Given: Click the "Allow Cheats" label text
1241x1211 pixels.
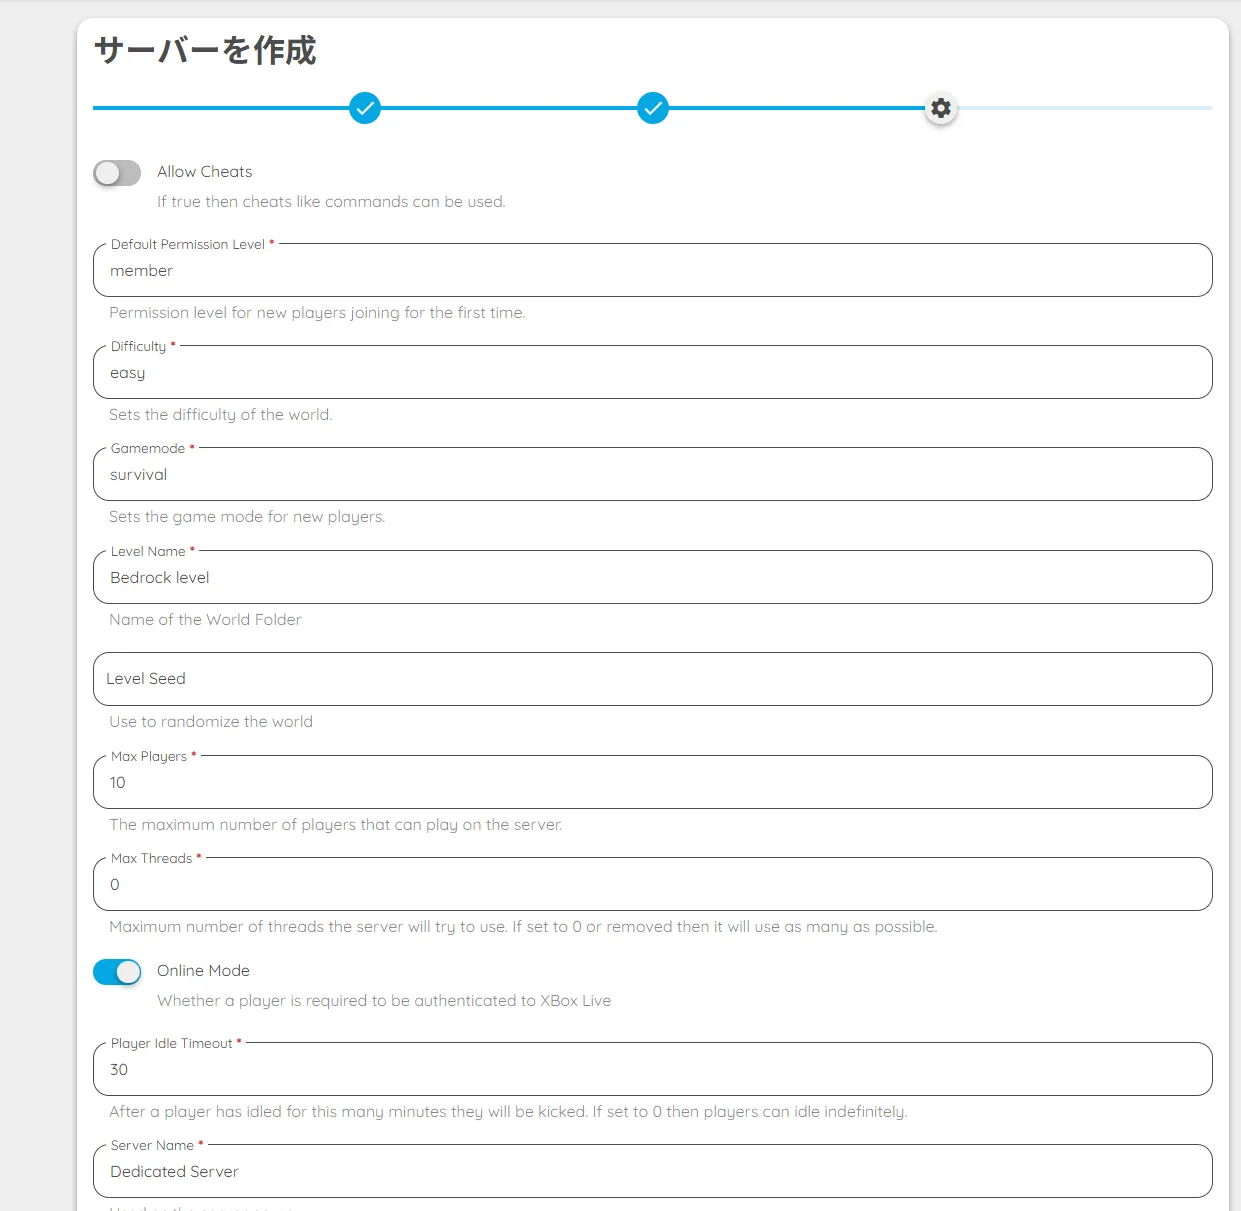Looking at the screenshot, I should click(204, 172).
